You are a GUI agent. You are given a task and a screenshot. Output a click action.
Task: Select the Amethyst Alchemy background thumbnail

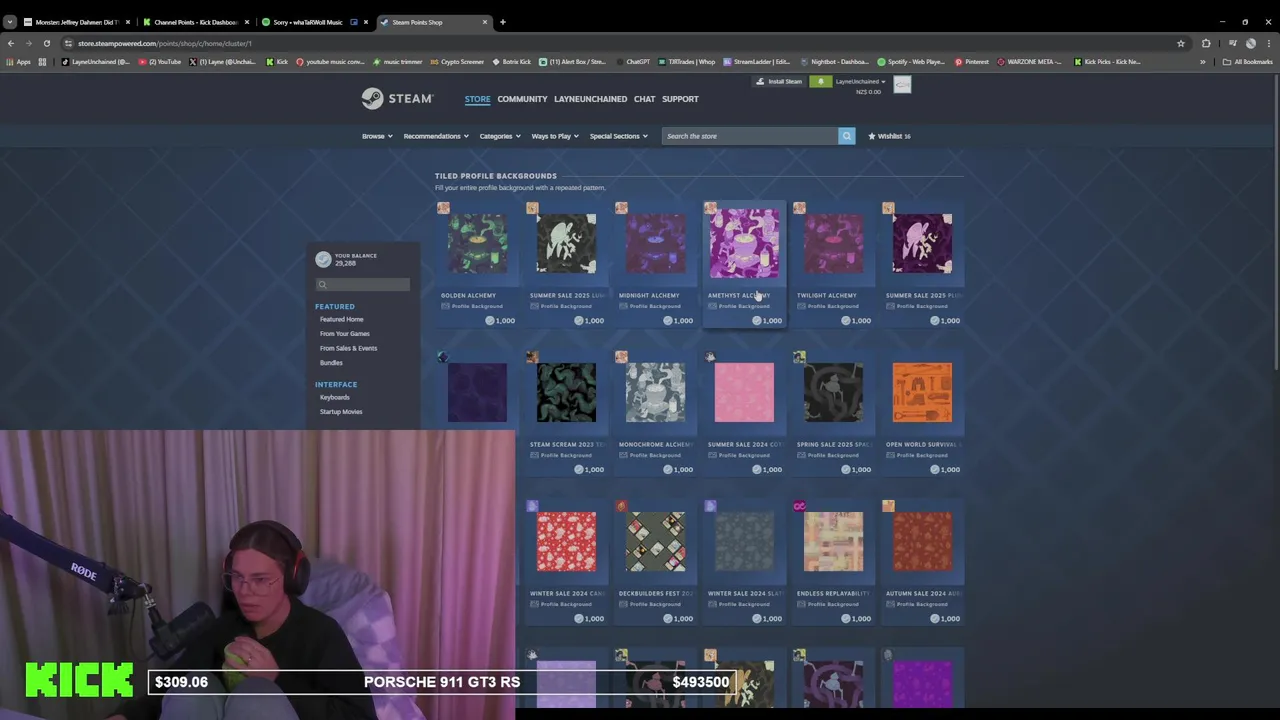click(744, 243)
